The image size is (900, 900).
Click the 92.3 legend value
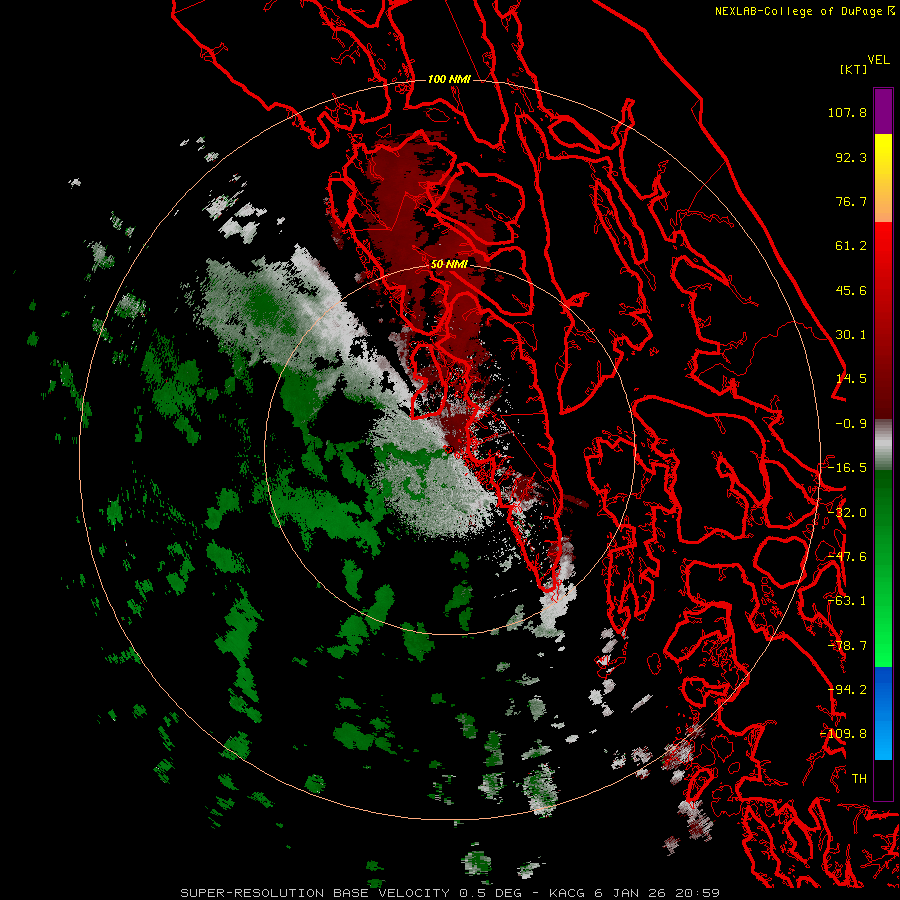(851, 157)
